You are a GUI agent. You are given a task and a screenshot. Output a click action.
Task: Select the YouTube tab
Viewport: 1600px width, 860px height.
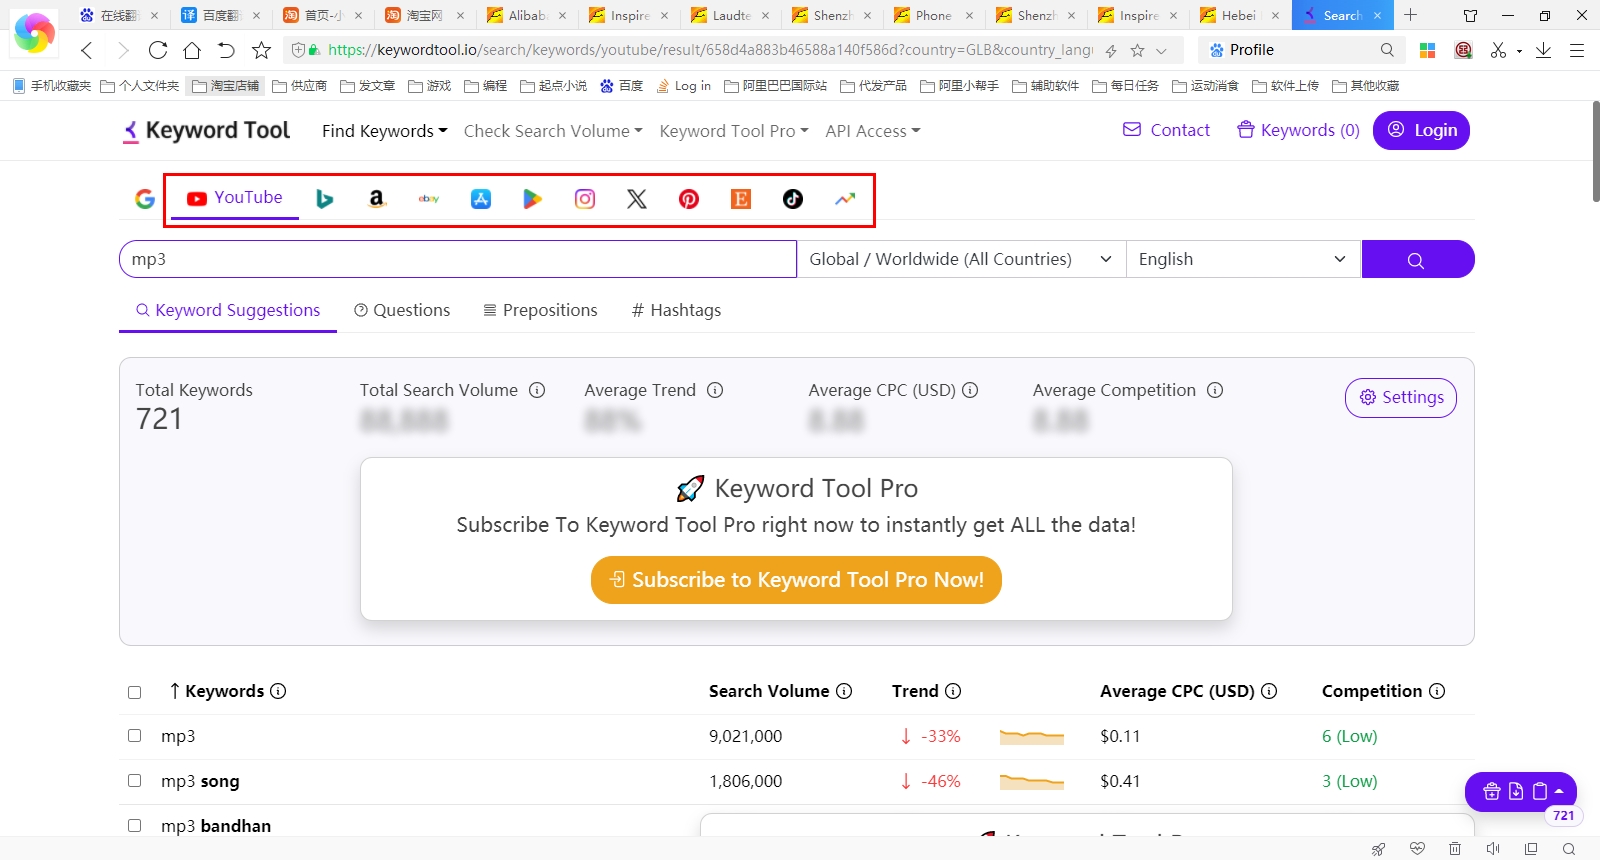(235, 198)
